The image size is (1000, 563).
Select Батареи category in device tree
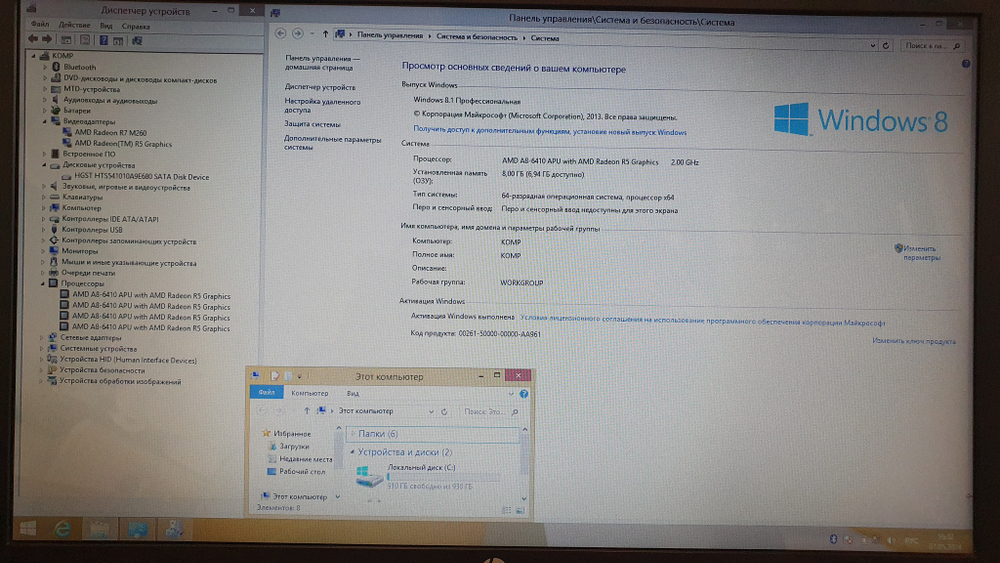click(77, 110)
